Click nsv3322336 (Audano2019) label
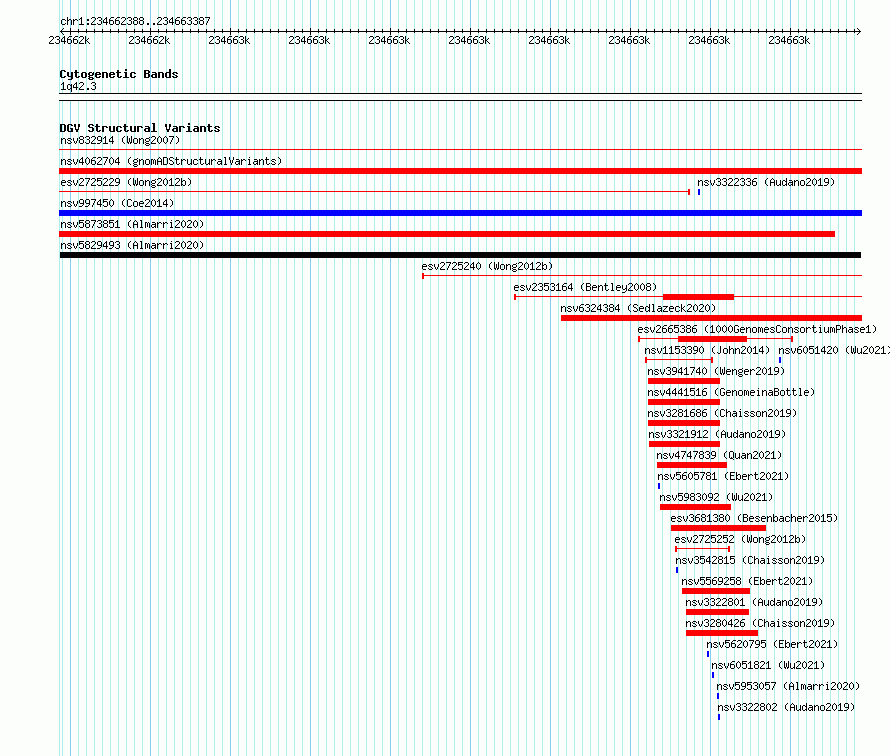890x756 pixels. [766, 182]
